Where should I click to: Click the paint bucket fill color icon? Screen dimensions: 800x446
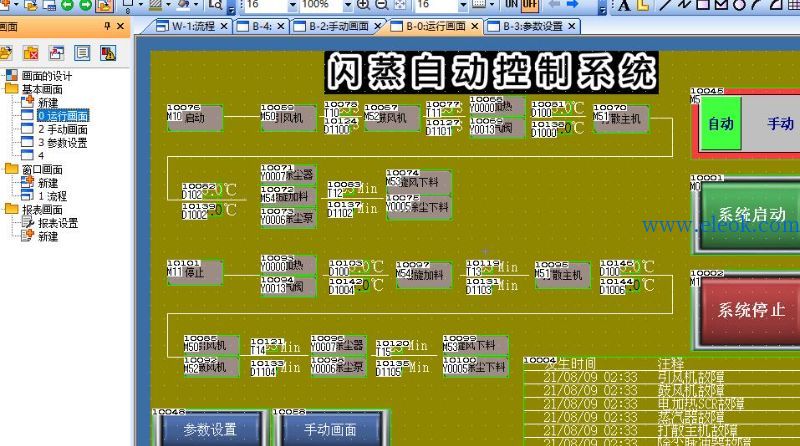coord(183,5)
